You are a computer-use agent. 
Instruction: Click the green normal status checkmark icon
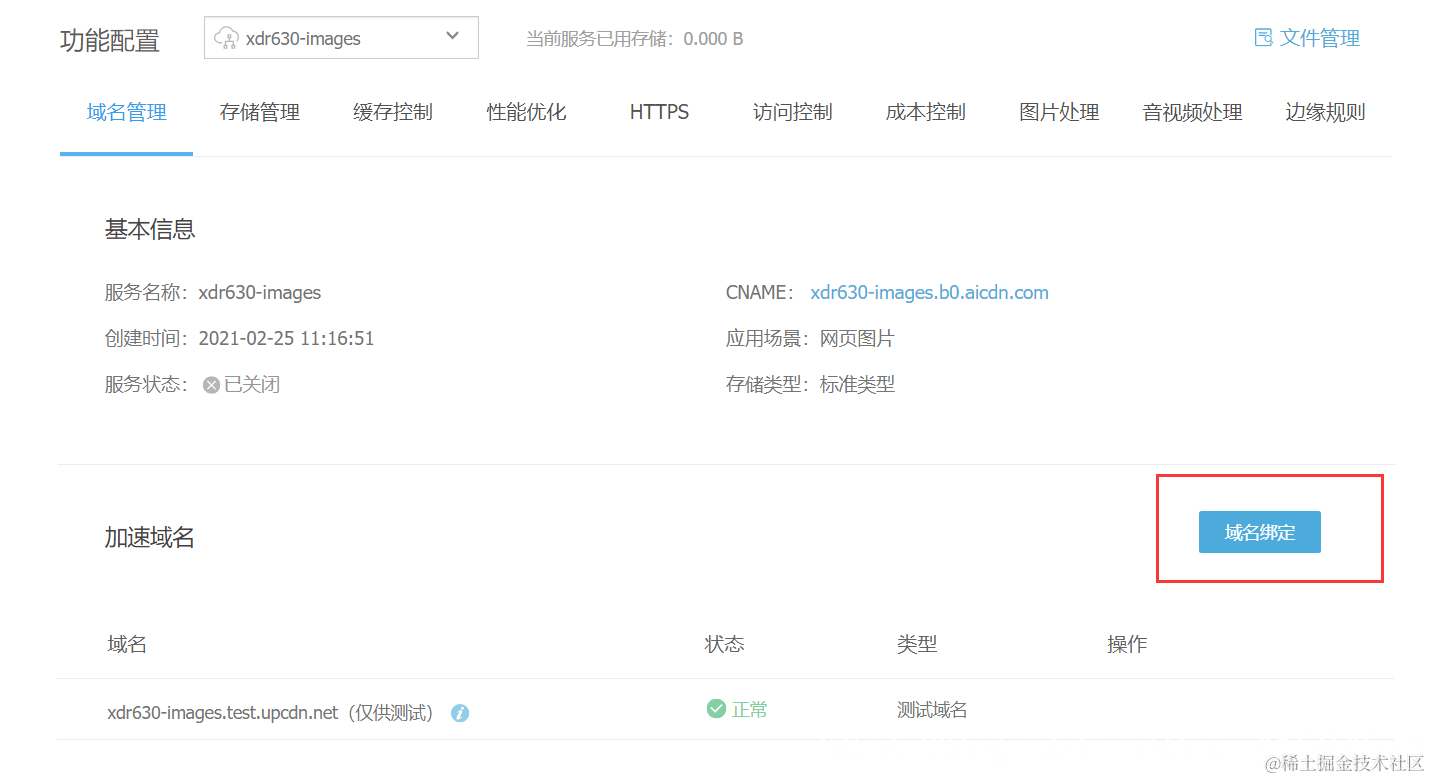[x=716, y=709]
